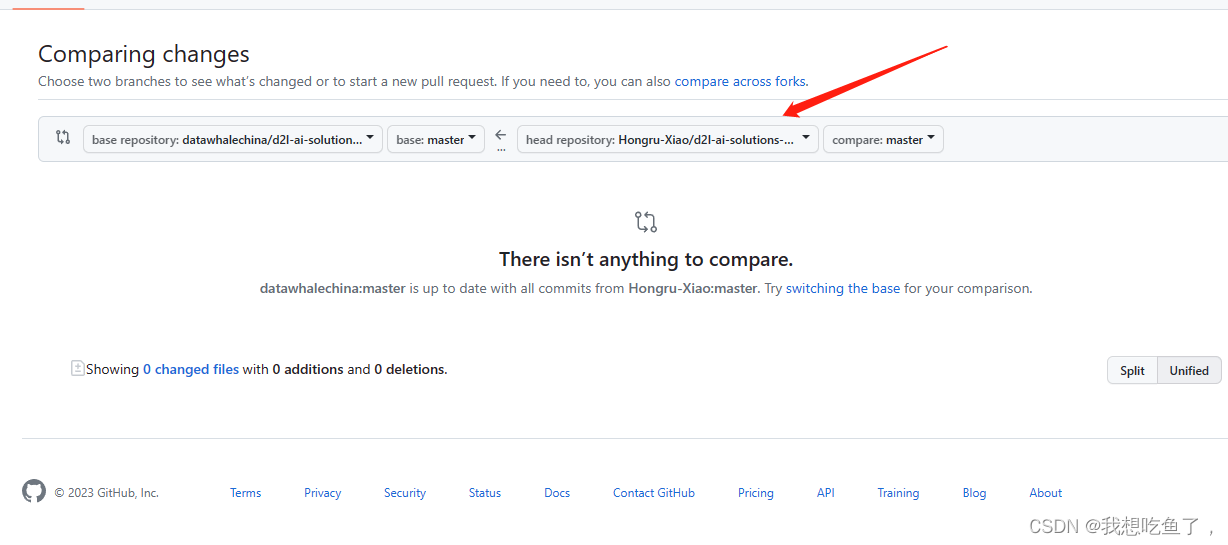Open the 'compare: master' branch dropdown
Screen dimensions: 1228x545
click(883, 139)
